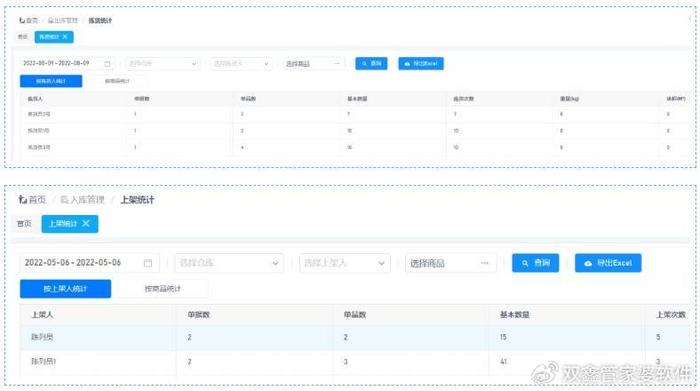The image size is (700, 391).
Task: Click the home icon in 上架统计 breadcrumb
Action: coord(23,200)
